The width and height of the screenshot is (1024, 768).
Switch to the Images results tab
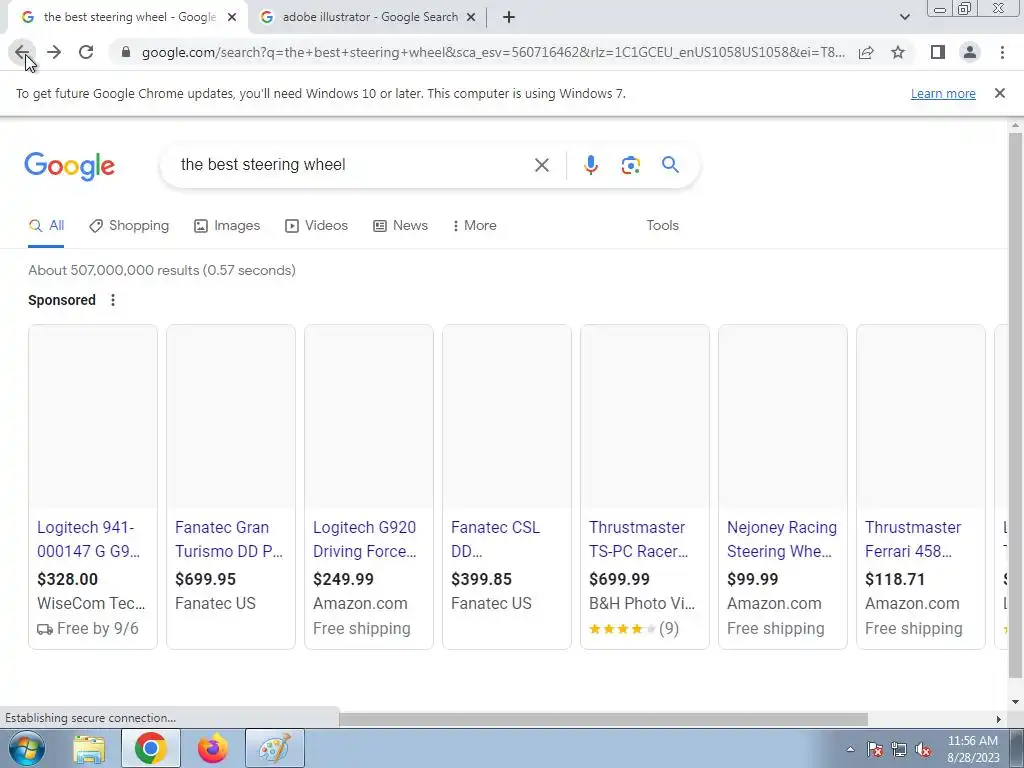tap(227, 225)
